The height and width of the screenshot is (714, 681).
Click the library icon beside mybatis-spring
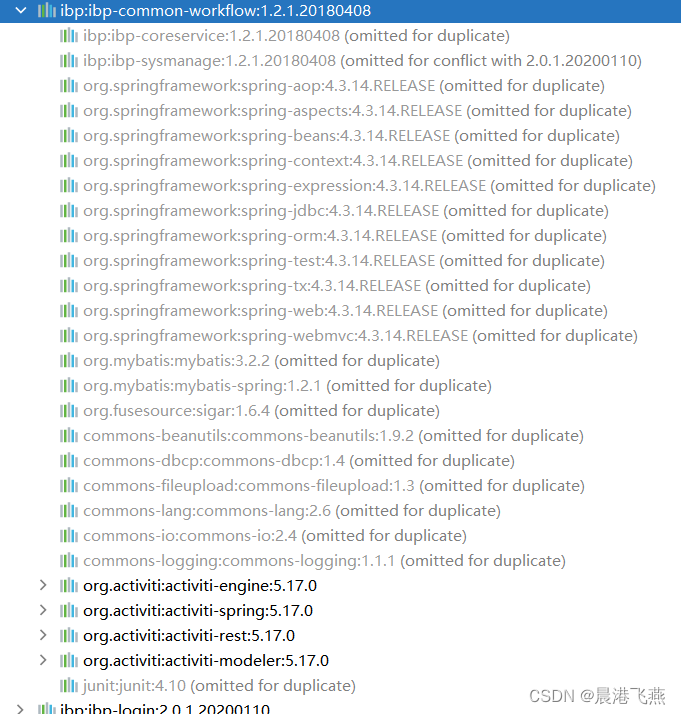click(x=69, y=386)
